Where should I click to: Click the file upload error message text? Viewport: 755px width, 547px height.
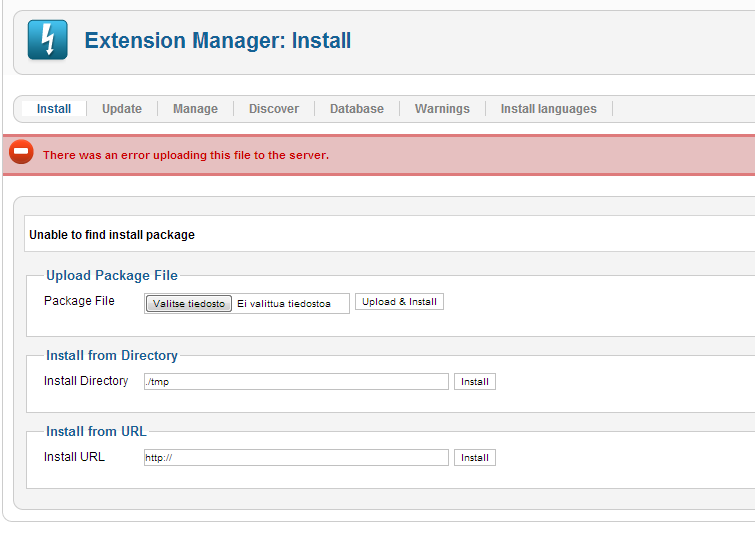coord(186,155)
